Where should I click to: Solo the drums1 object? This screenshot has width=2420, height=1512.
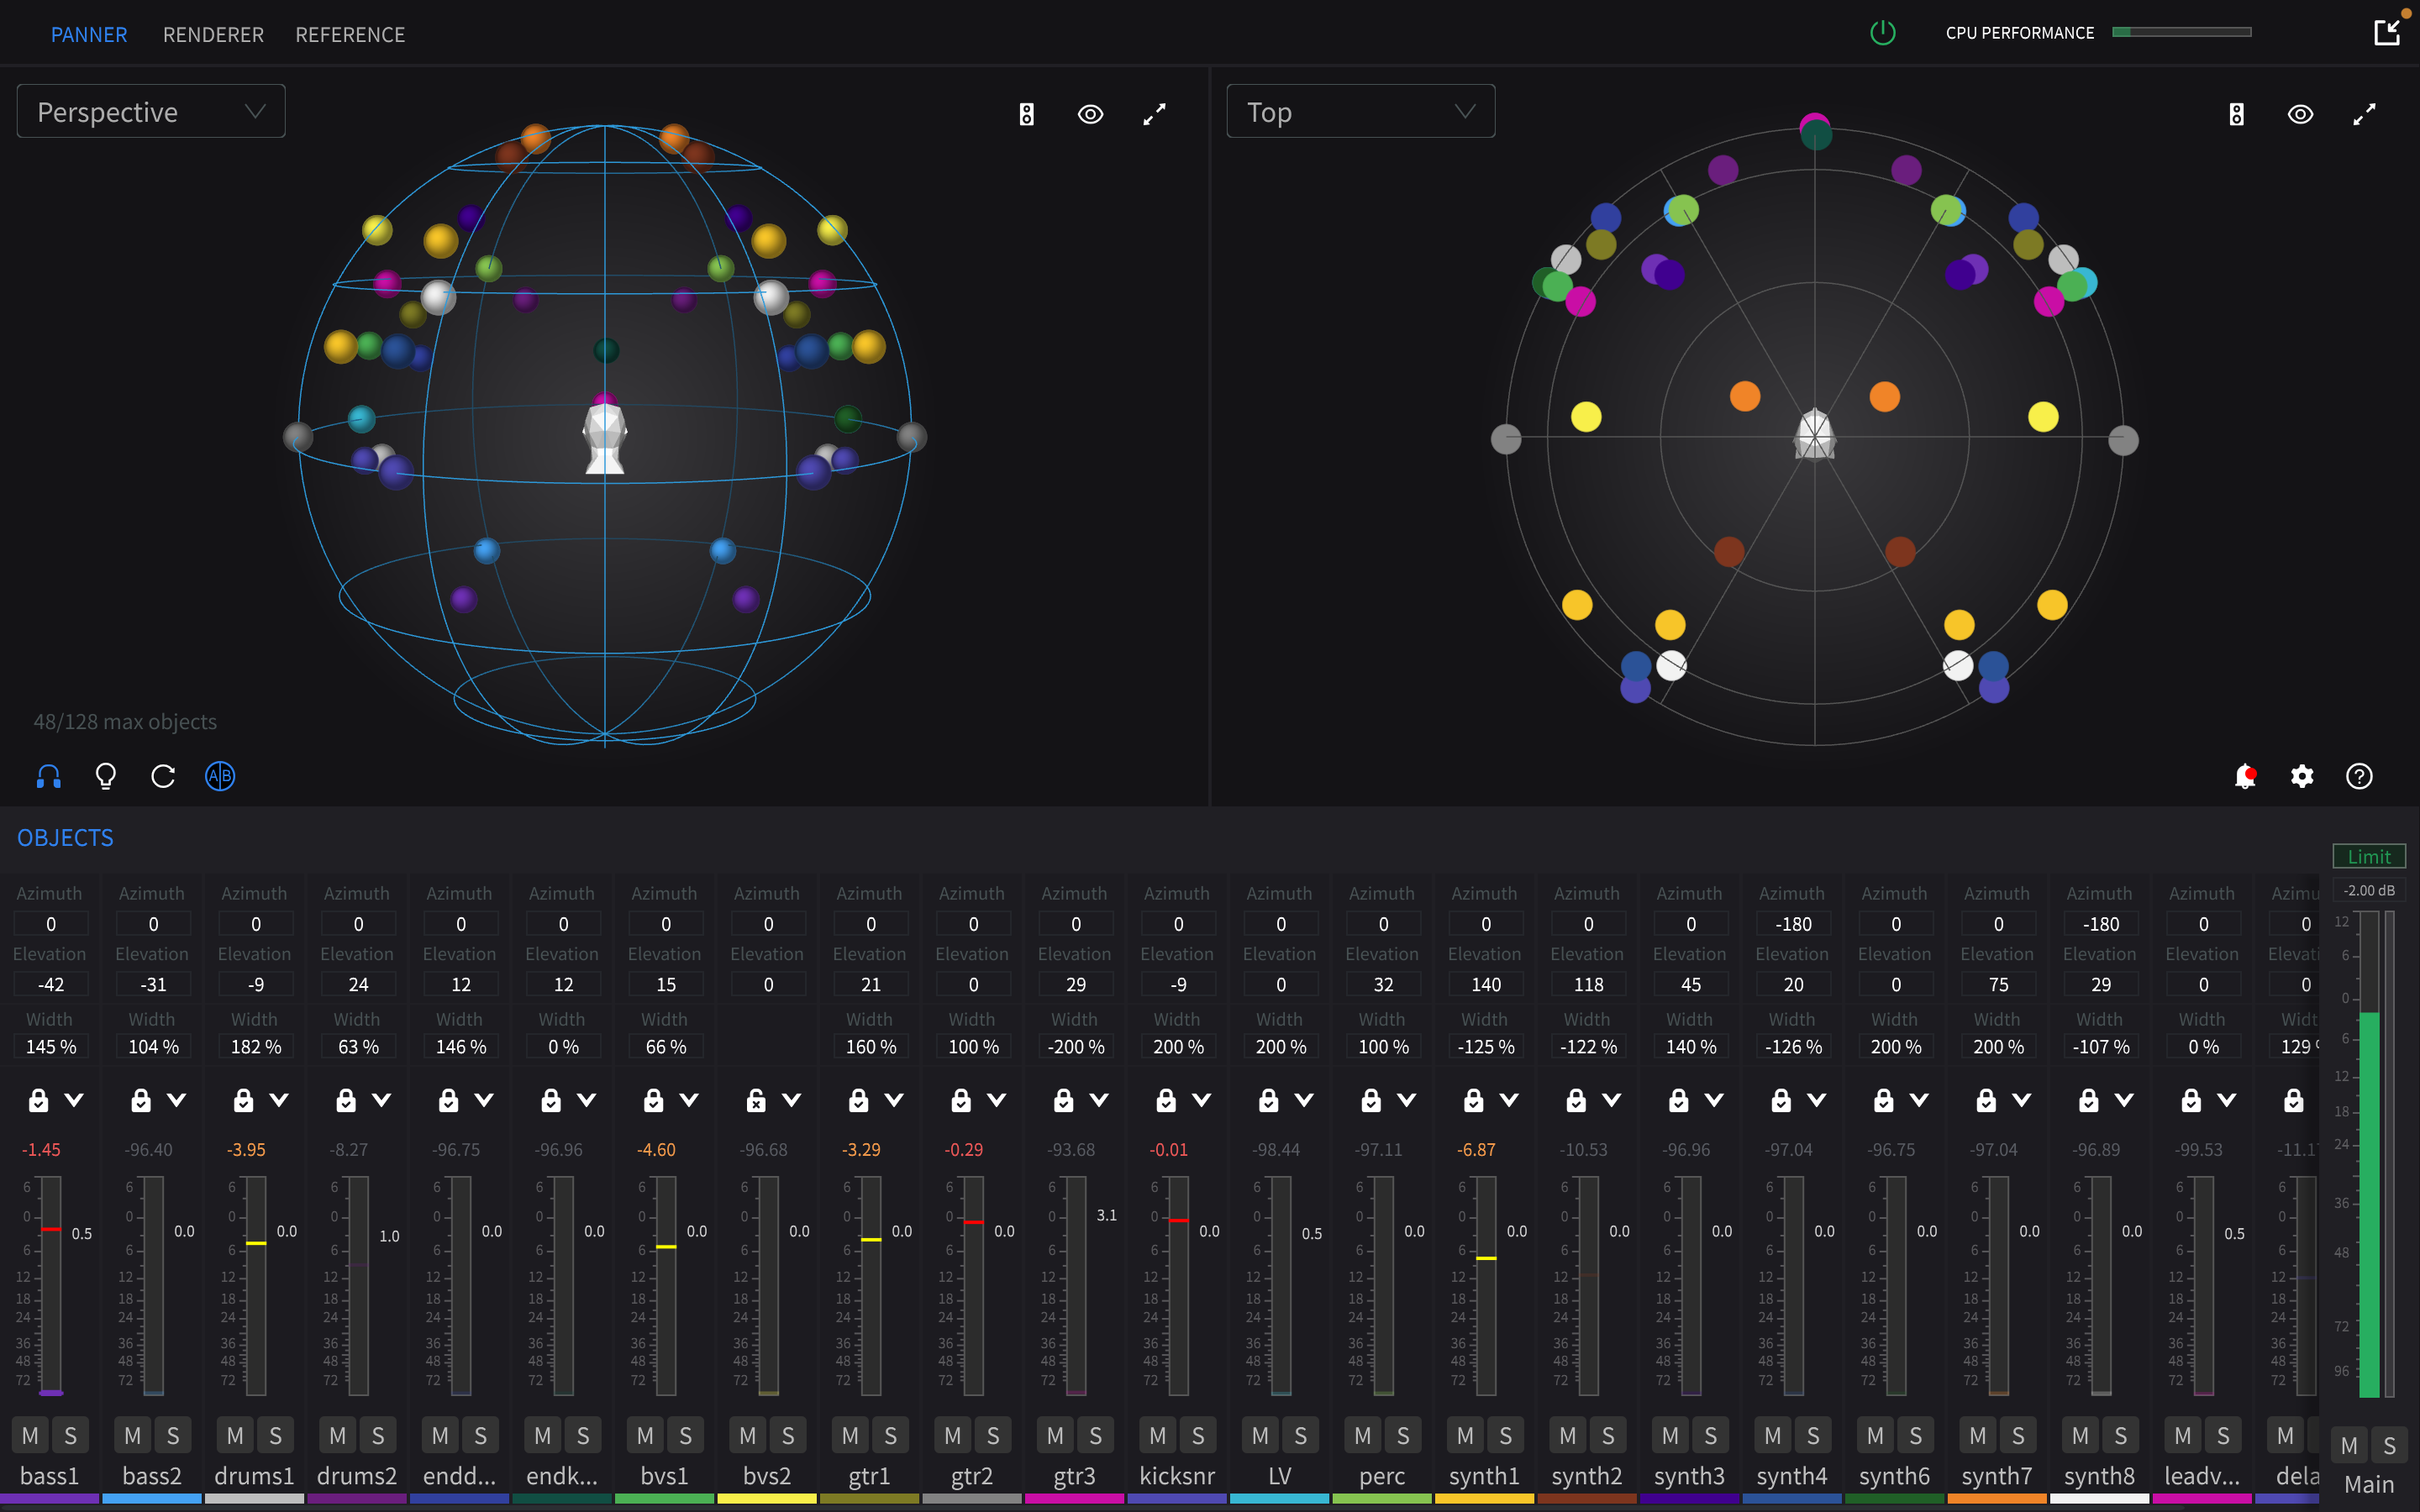click(x=275, y=1435)
